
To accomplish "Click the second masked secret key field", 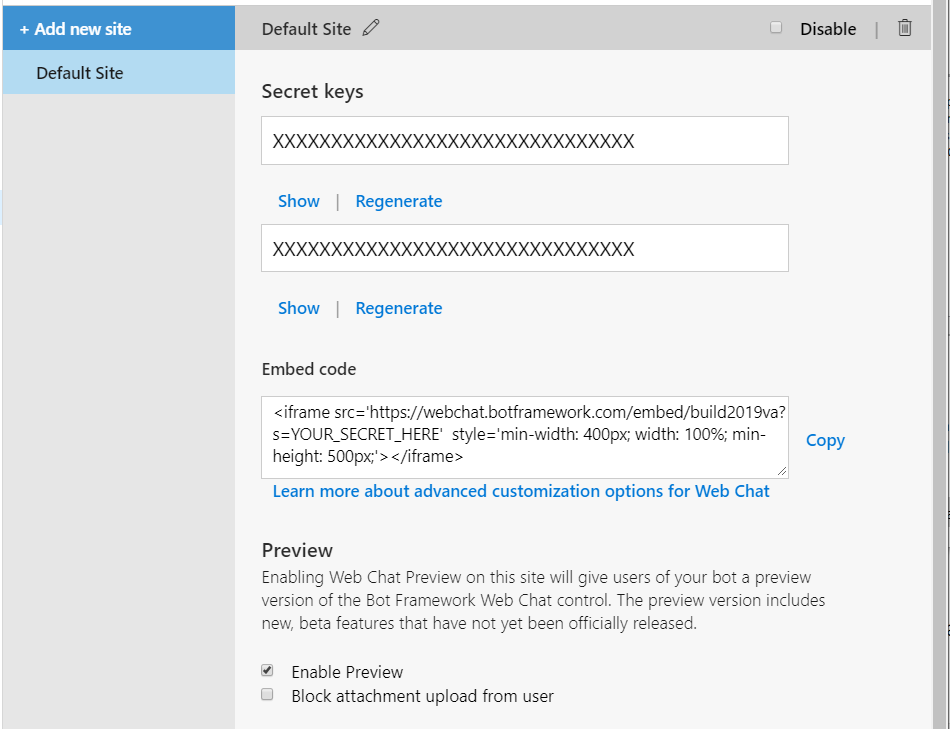I will pyautogui.click(x=525, y=248).
